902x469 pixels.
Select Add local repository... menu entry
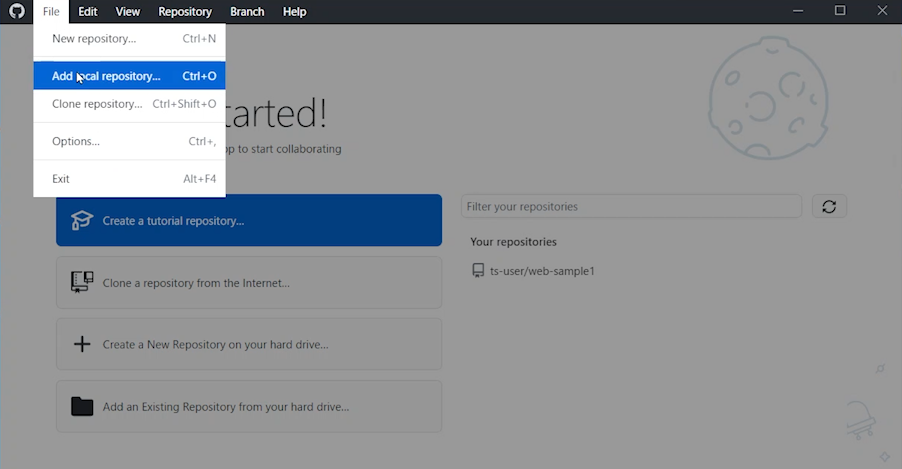click(x=129, y=76)
